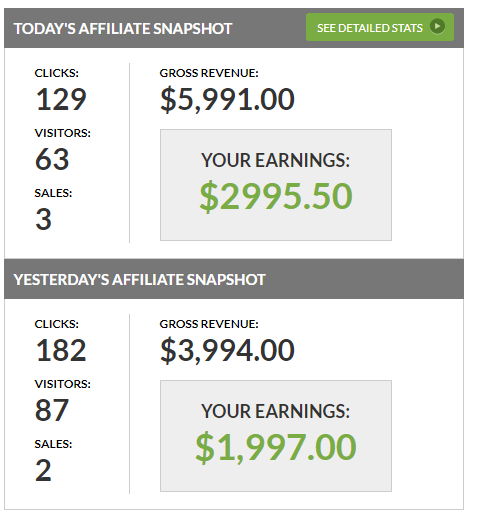
Task: Click yesterday's Sales label
Action: [53, 444]
